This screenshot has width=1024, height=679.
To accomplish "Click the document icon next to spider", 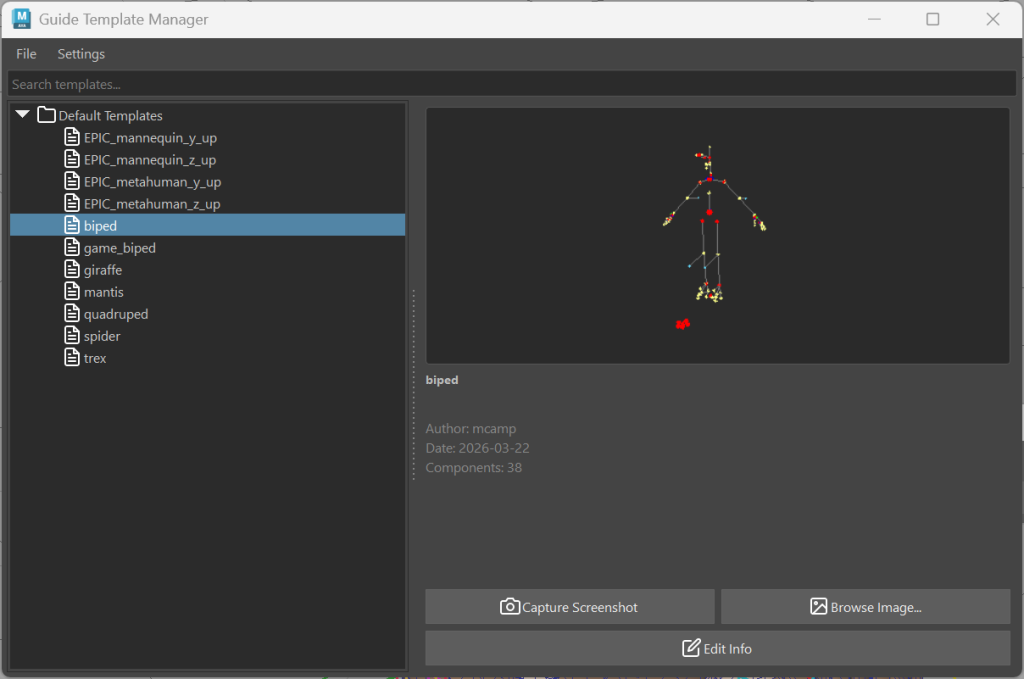I will pos(72,336).
